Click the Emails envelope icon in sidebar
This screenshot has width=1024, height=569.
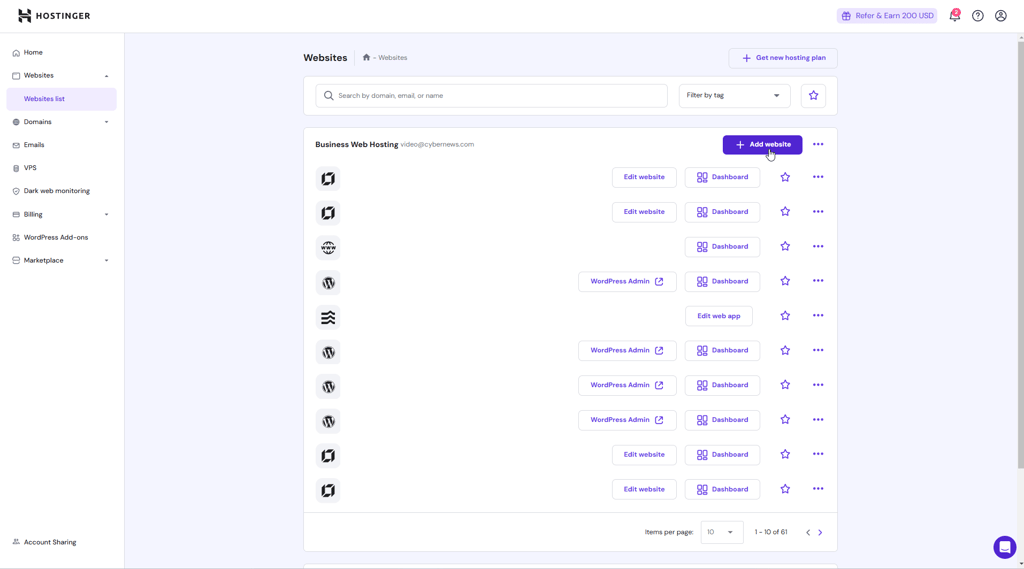(x=16, y=145)
